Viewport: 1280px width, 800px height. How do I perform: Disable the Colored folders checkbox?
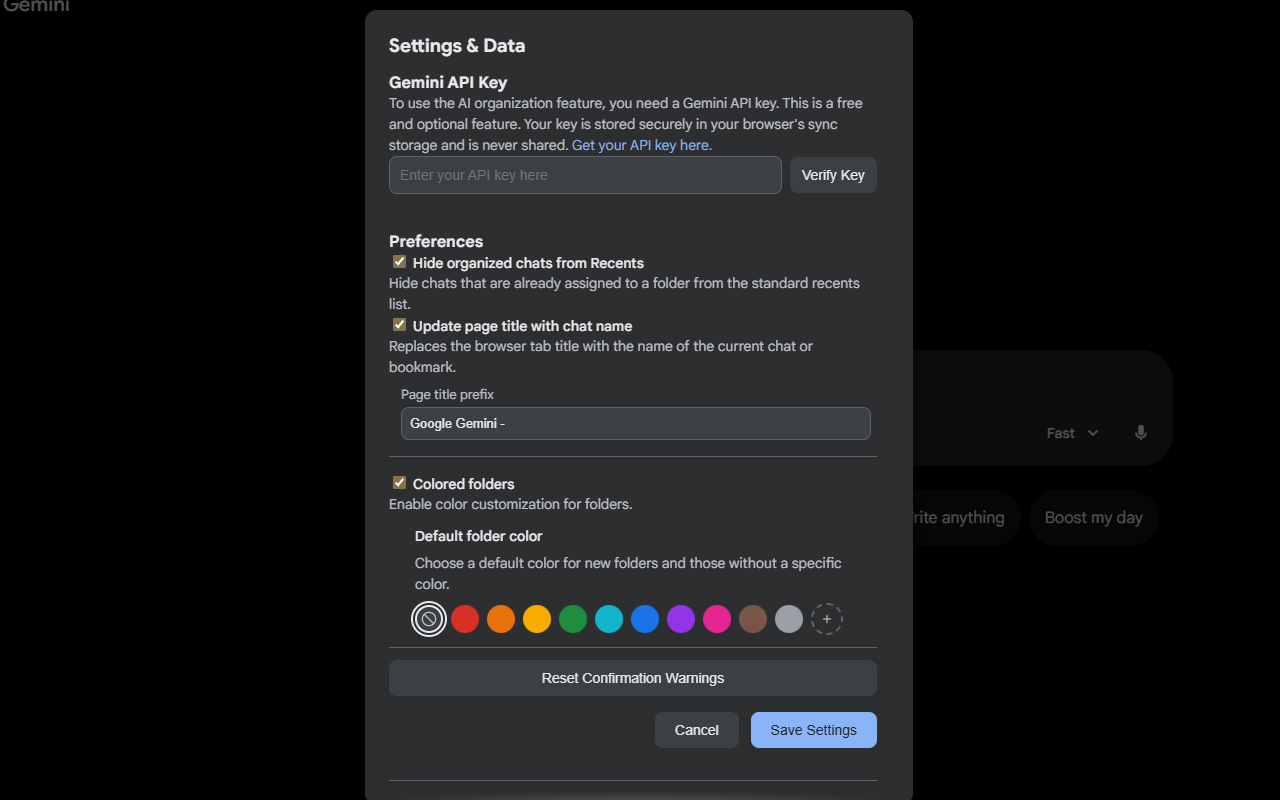click(400, 483)
